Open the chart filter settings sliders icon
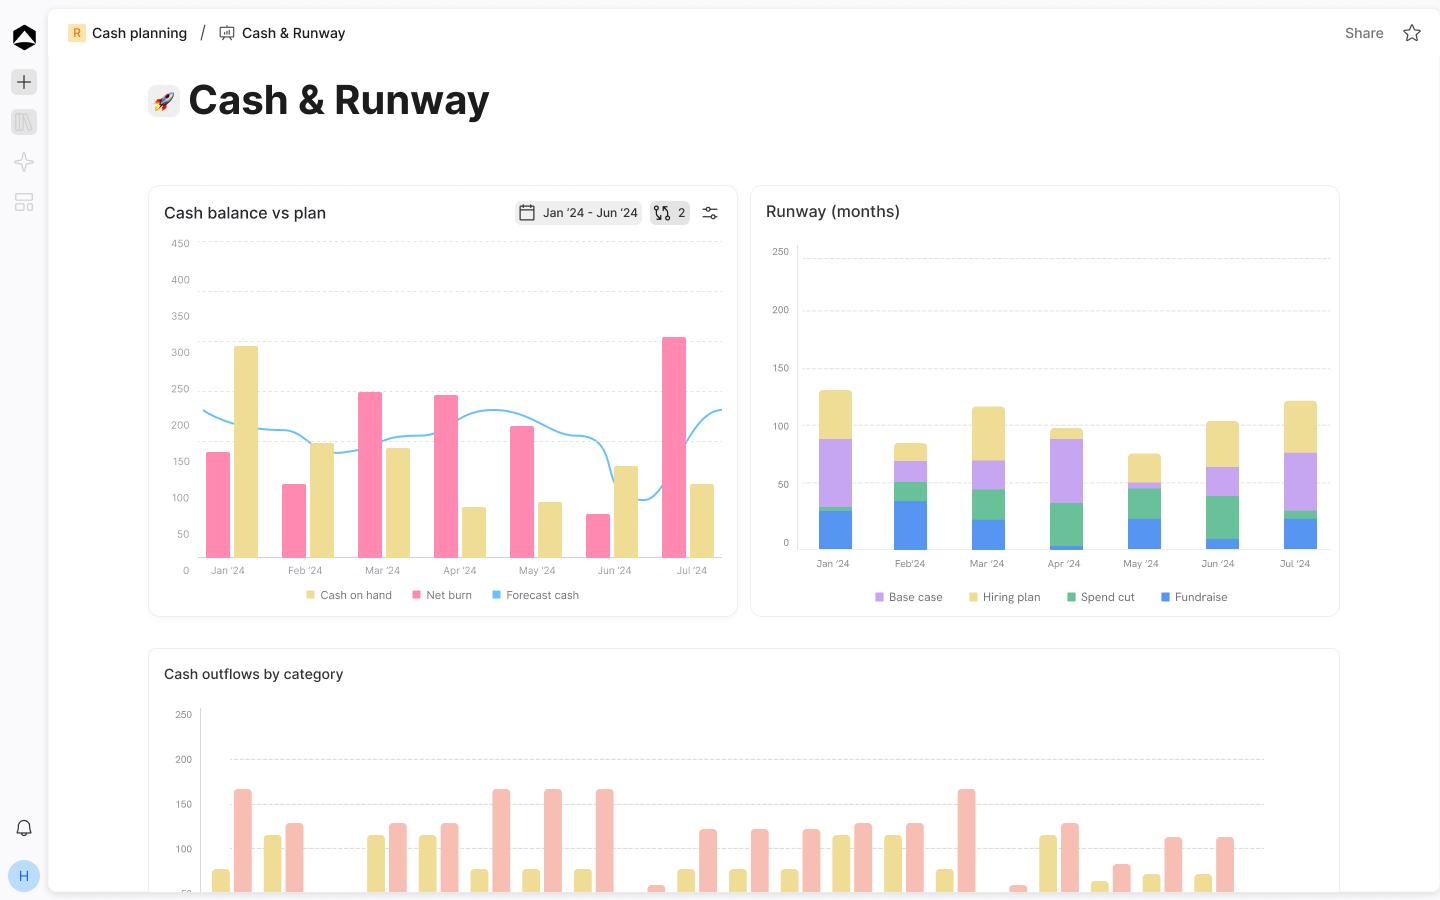 coord(710,213)
